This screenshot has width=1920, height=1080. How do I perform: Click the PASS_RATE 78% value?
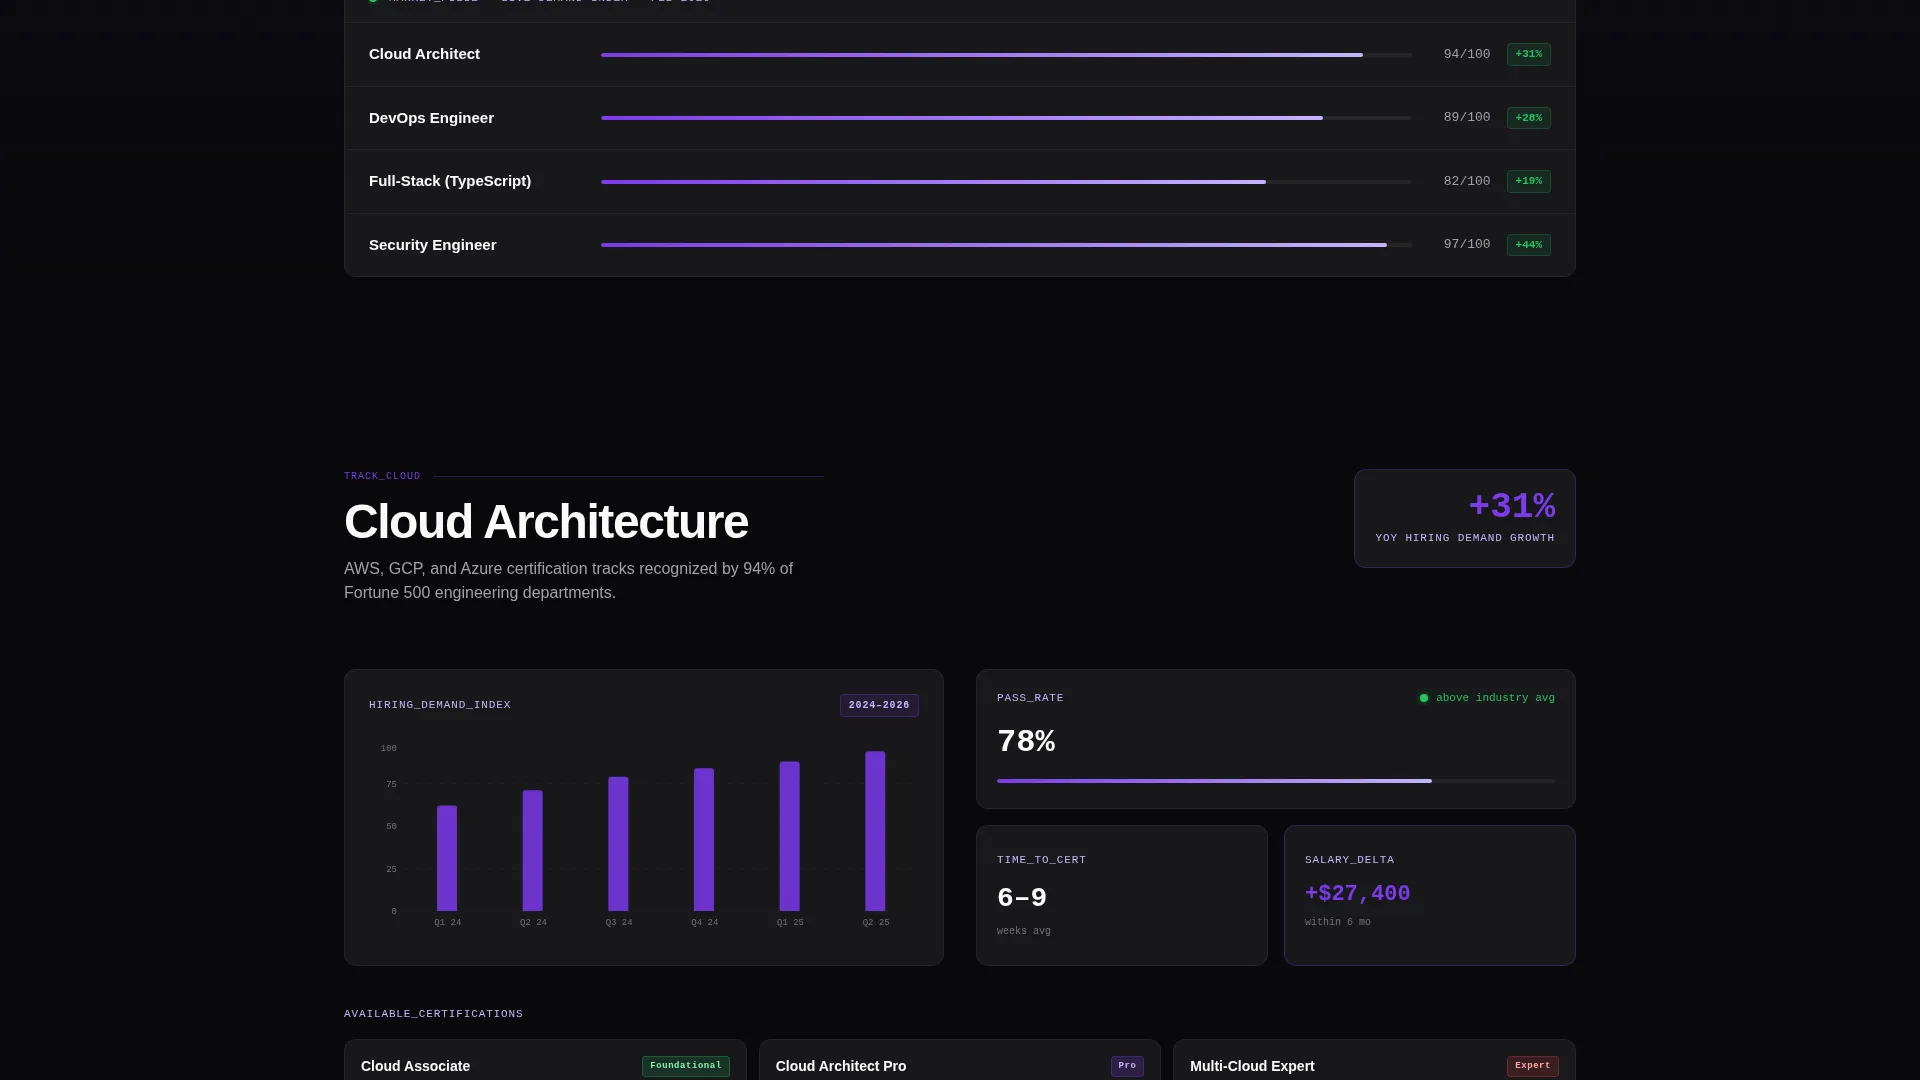point(1026,742)
